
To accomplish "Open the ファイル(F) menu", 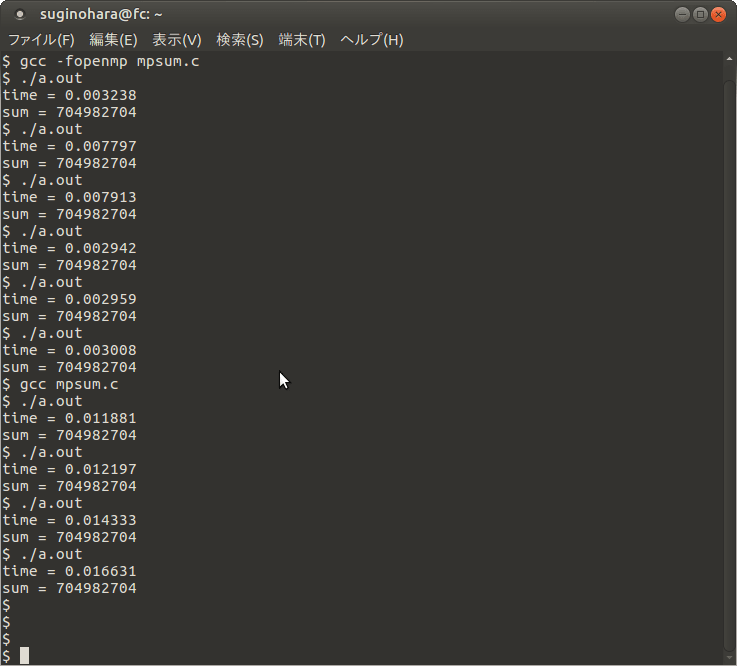I will 41,40.
